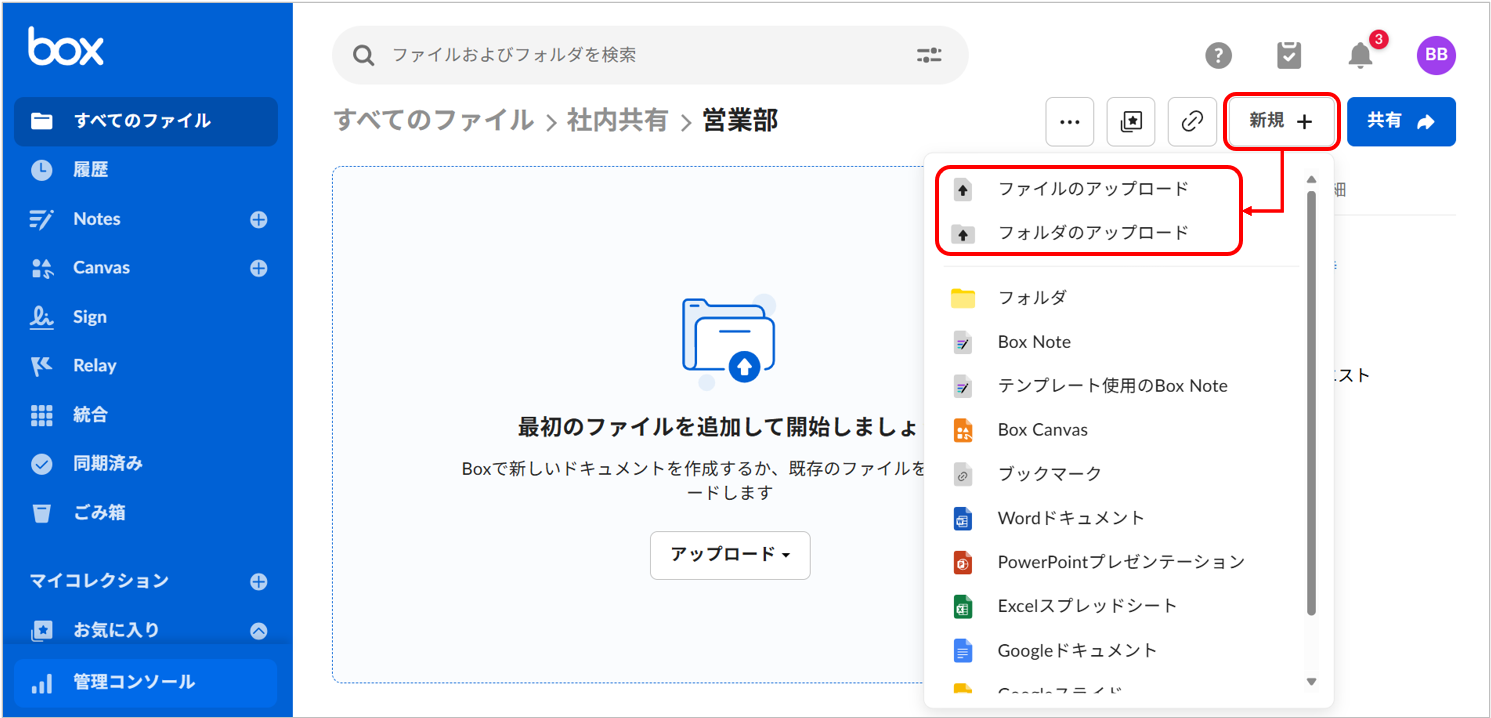Select フォルダのアップロード from the menu
The width and height of the screenshot is (1491, 718).
click(x=1092, y=233)
